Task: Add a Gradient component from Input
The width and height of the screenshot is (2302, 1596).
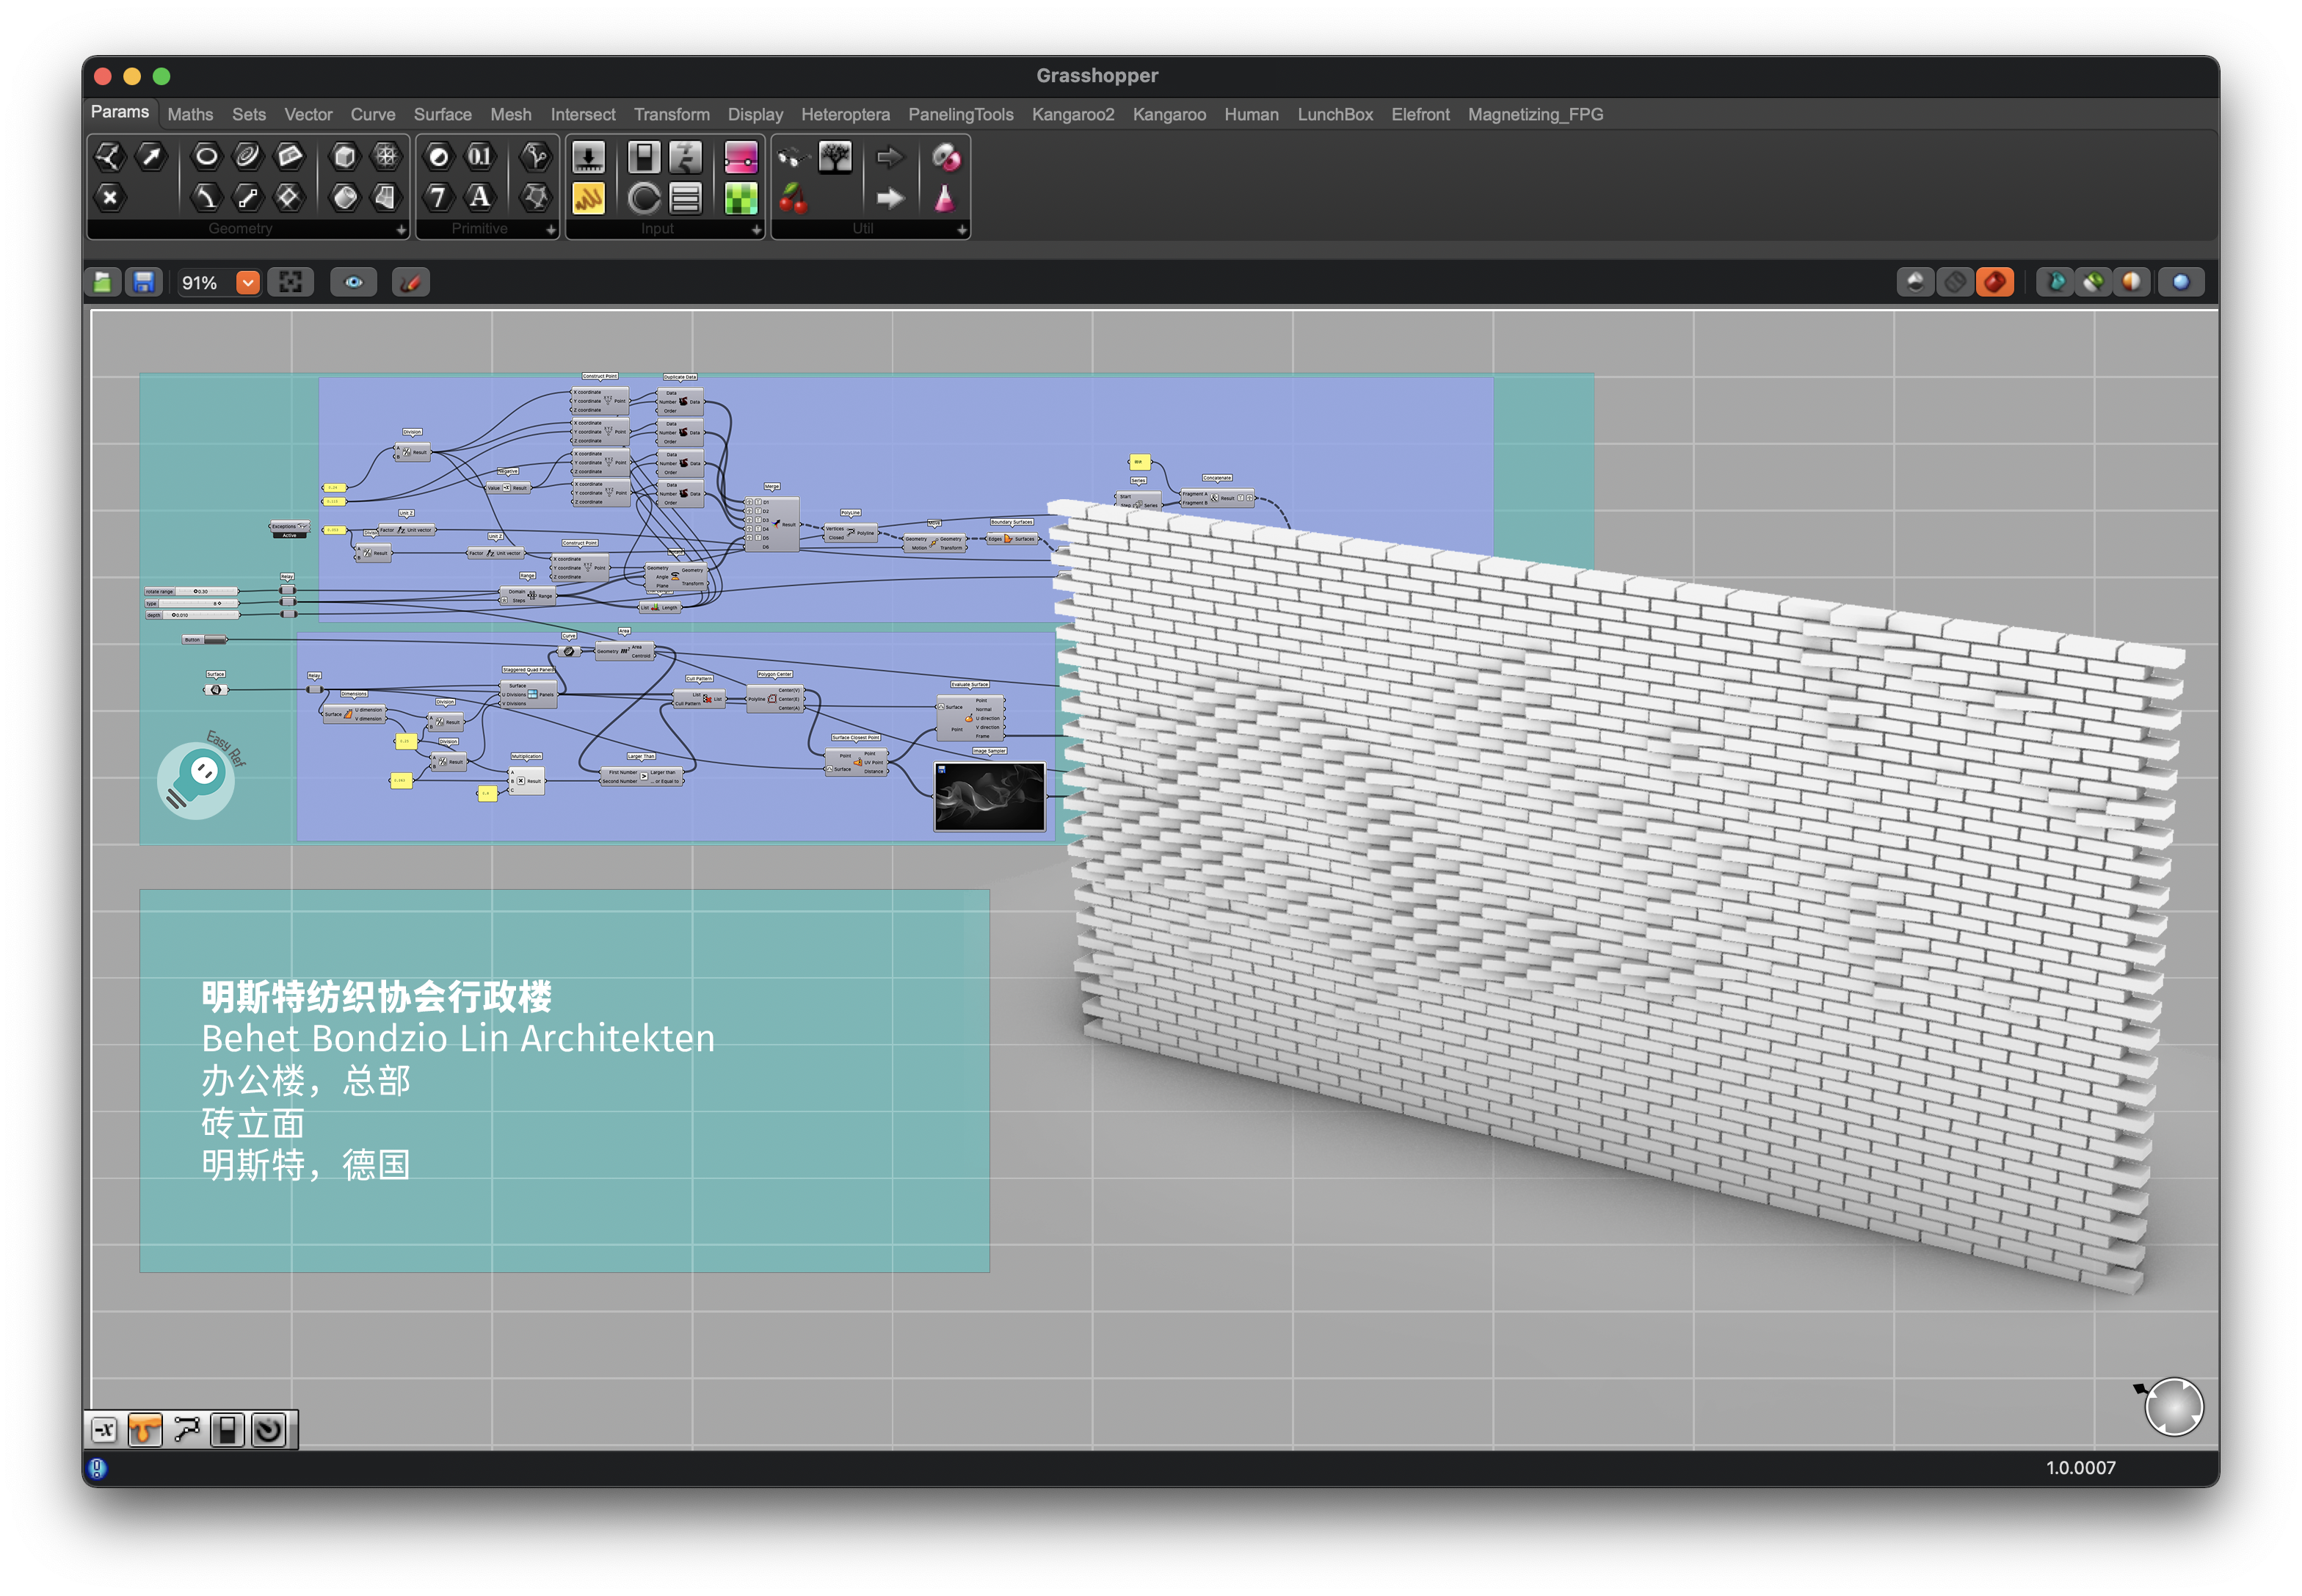Action: [x=741, y=156]
